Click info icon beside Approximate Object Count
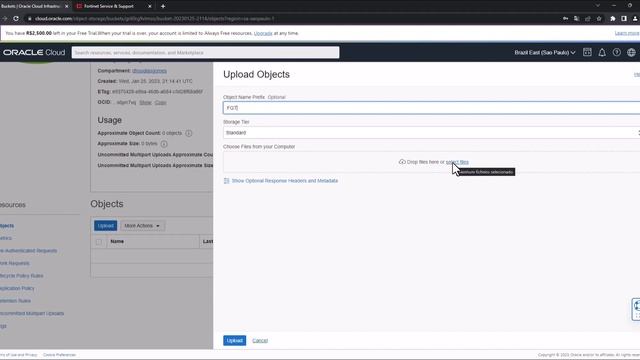640x360 pixels. point(189,133)
